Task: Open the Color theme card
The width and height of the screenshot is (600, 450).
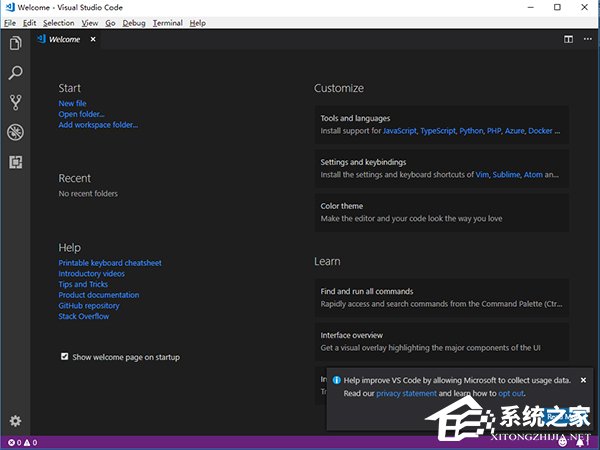Action: 442,212
